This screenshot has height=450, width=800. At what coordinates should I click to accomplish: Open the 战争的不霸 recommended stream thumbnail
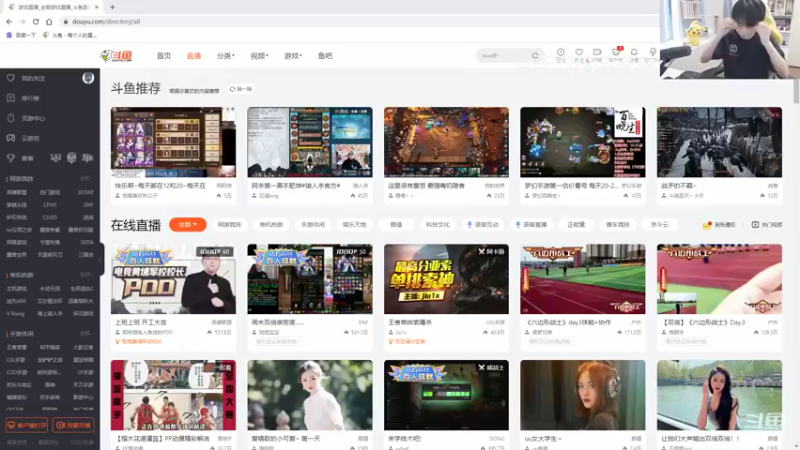point(719,142)
